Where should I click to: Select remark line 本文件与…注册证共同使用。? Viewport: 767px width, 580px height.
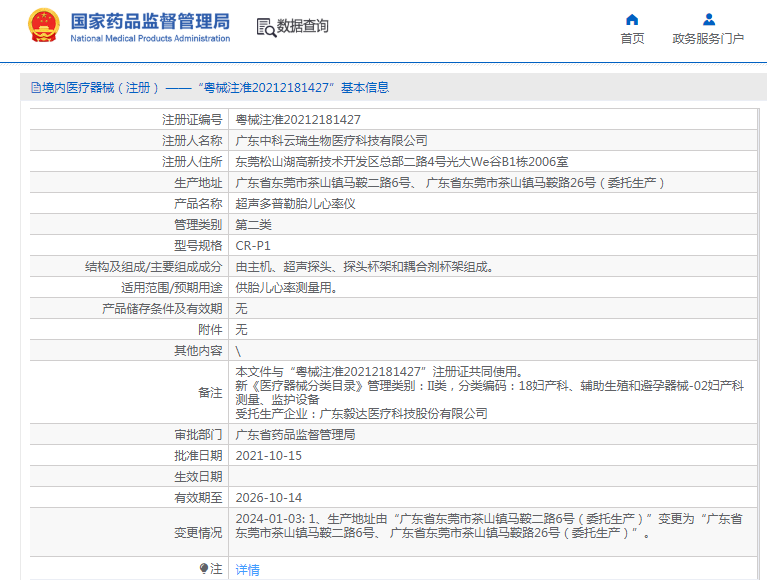[381, 372]
